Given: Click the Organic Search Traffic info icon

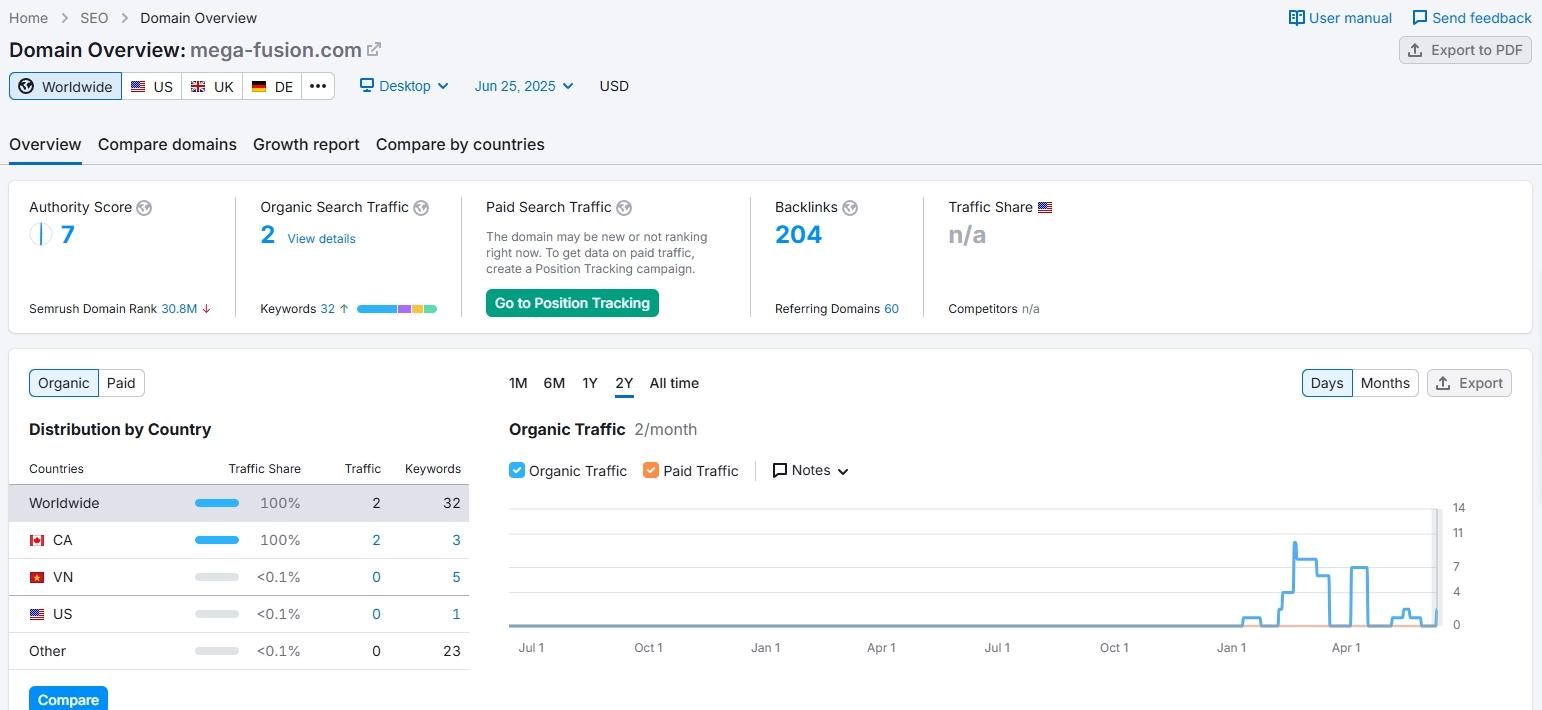Looking at the screenshot, I should click(x=421, y=208).
